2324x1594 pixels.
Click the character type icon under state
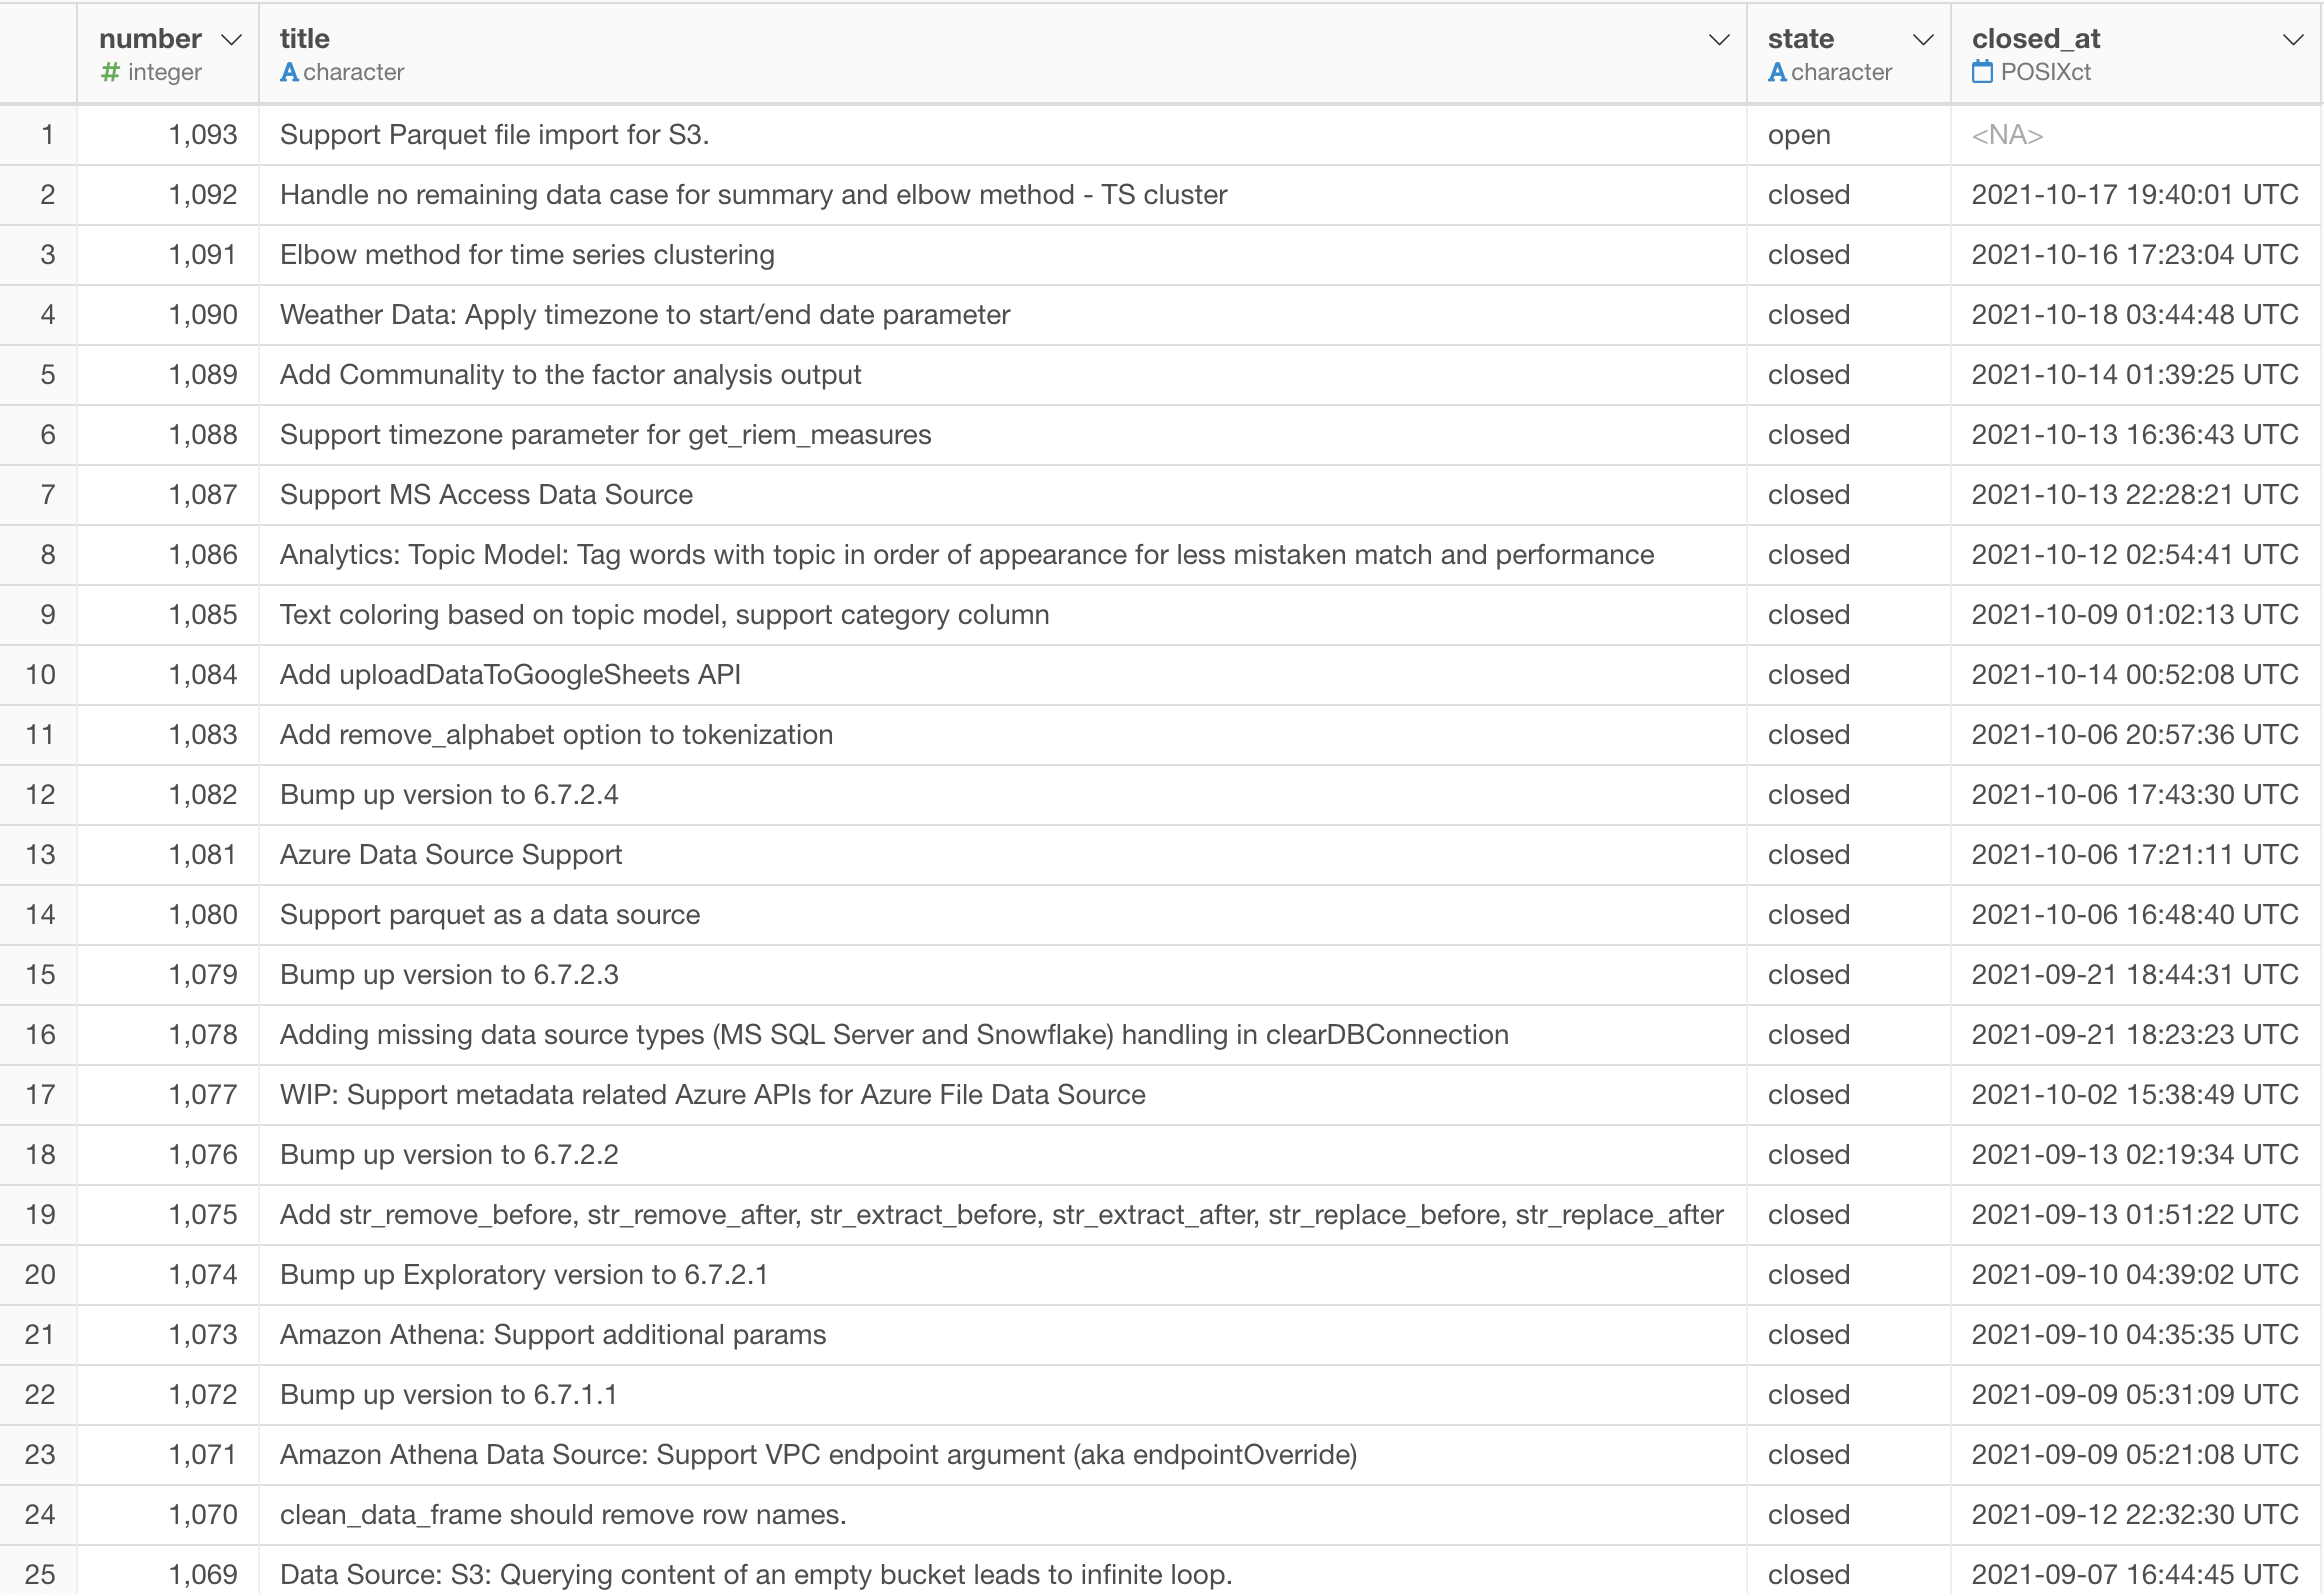point(1777,72)
